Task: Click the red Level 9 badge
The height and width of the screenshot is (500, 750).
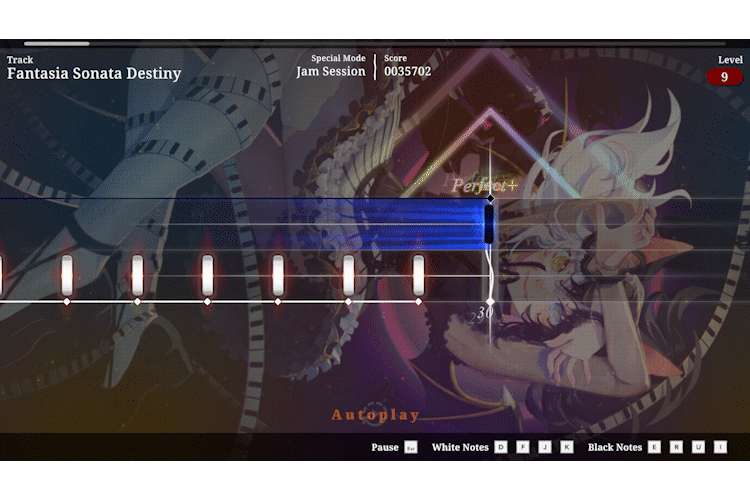Action: (724, 77)
